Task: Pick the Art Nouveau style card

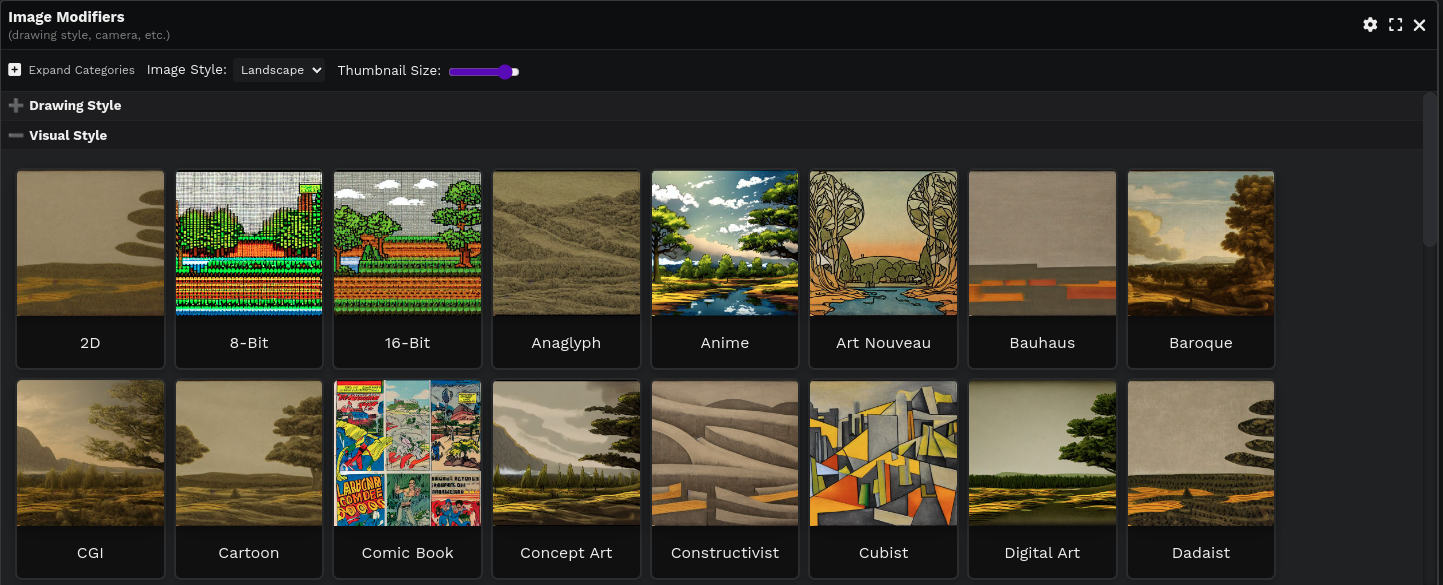Action: (x=883, y=244)
